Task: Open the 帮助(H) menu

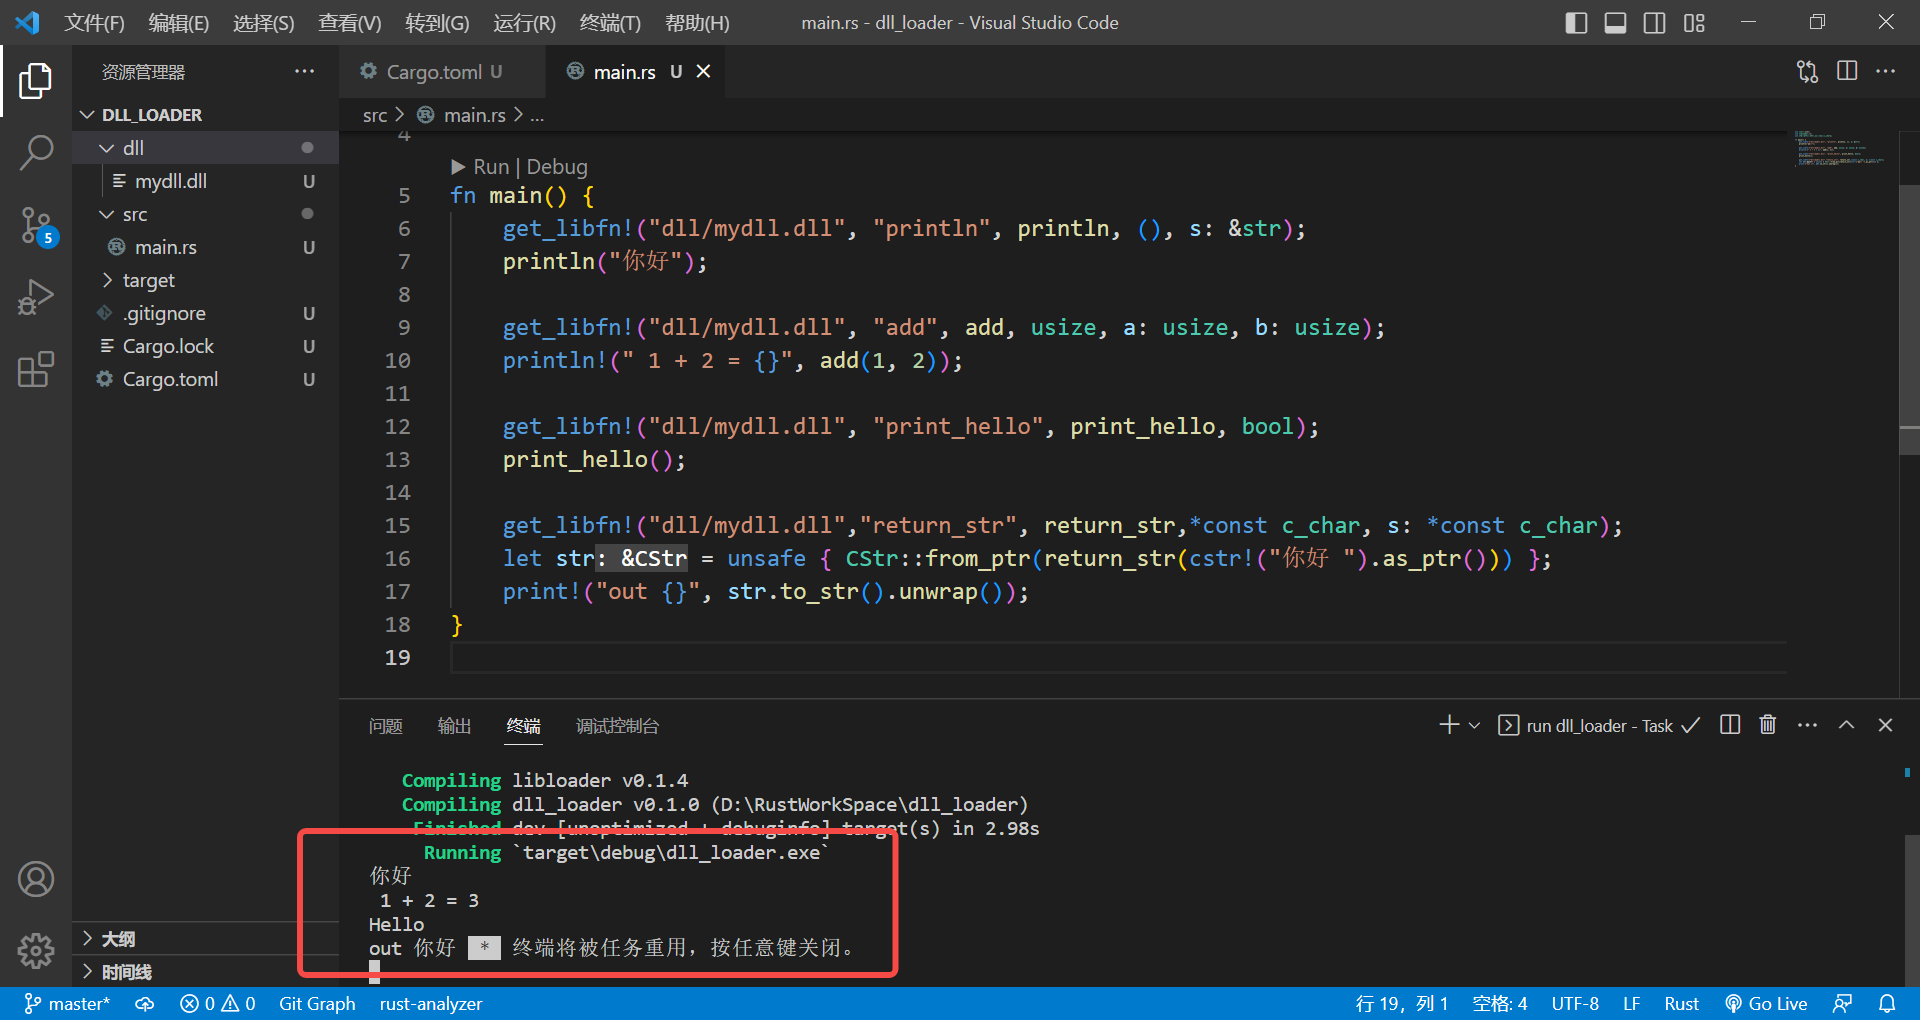Action: click(697, 23)
